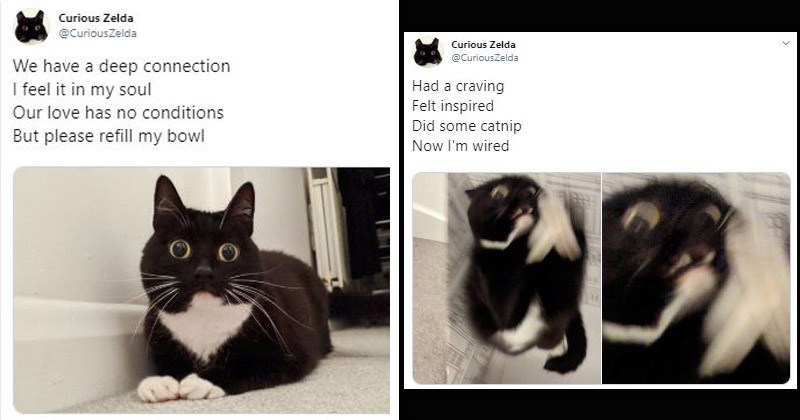Viewport: 800px width, 420px height.
Task: Open the blurry full-body cat photo
Action: pyautogui.click(x=505, y=278)
